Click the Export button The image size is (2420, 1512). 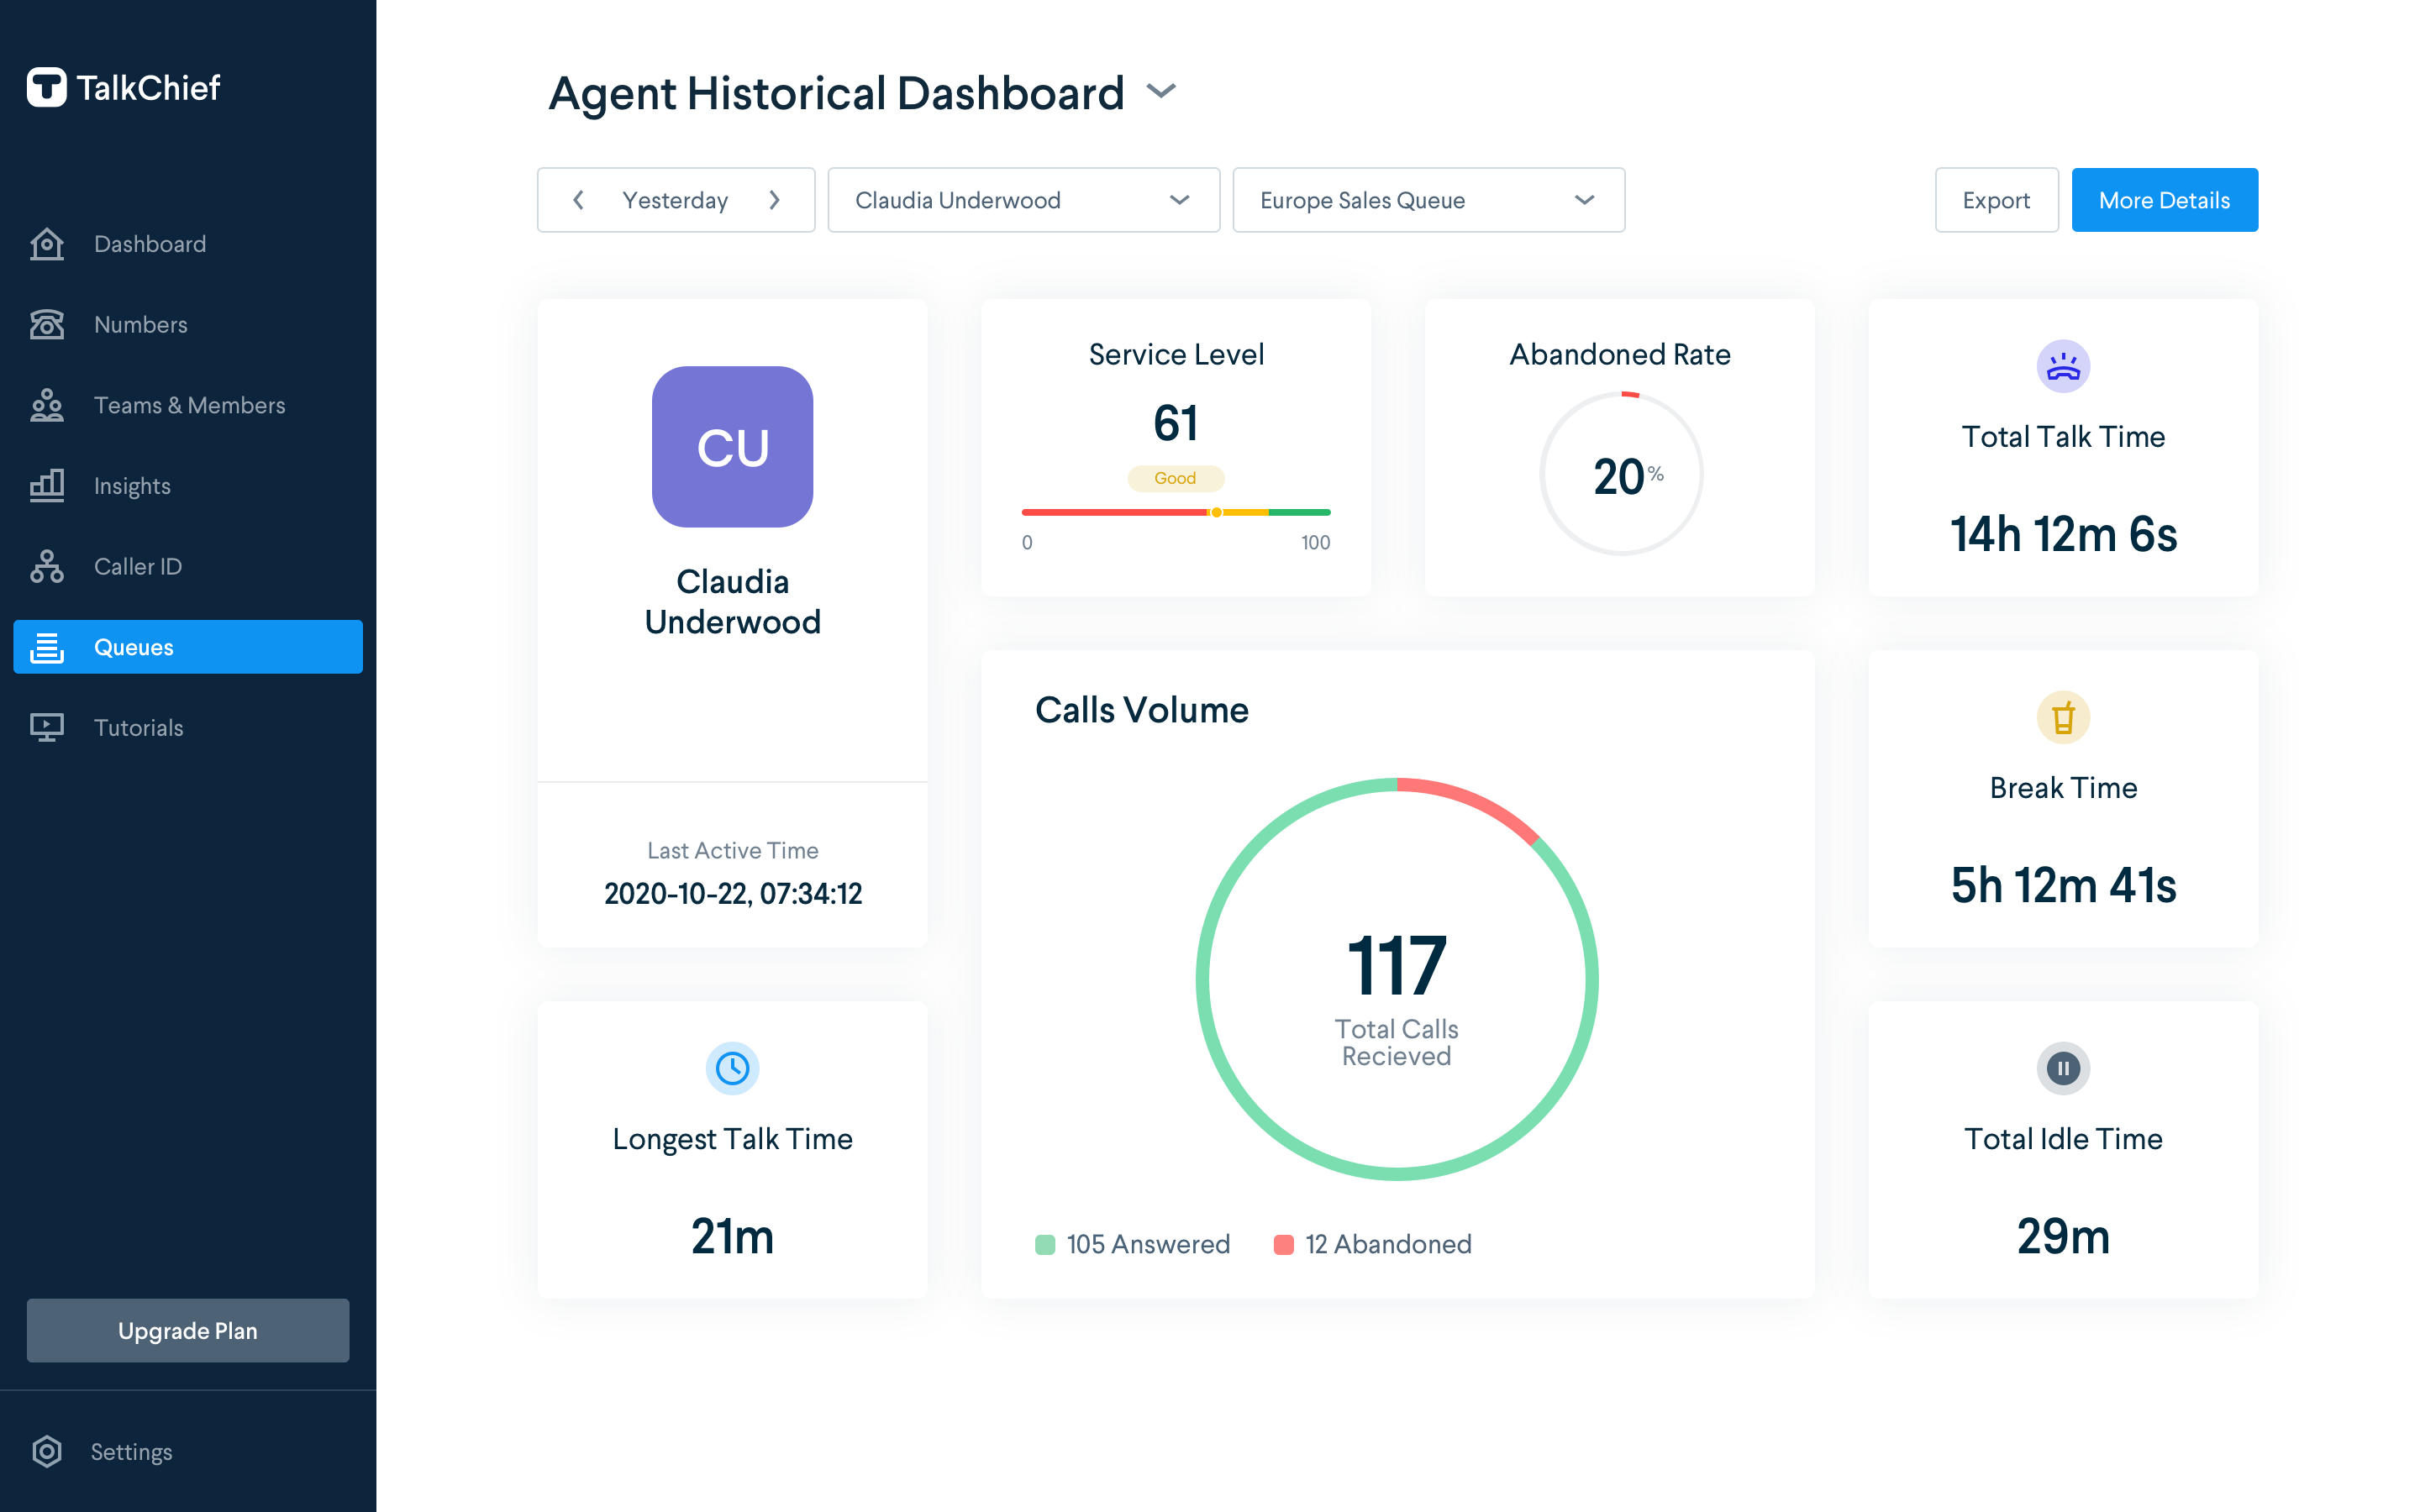pyautogui.click(x=1996, y=200)
